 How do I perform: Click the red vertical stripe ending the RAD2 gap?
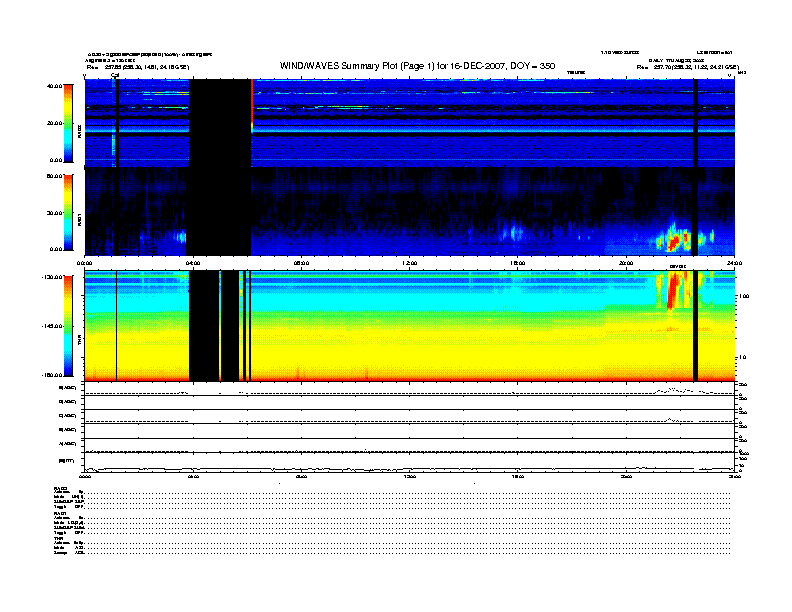tap(252, 104)
